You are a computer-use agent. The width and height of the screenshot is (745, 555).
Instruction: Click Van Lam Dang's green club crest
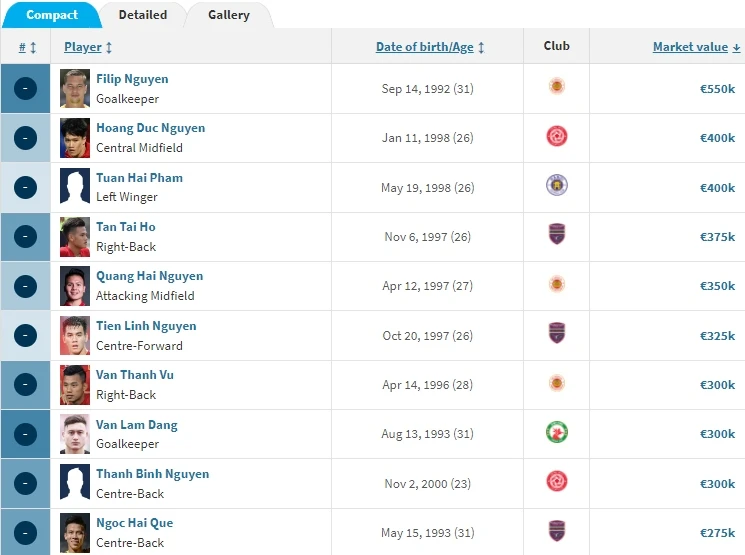(557, 433)
